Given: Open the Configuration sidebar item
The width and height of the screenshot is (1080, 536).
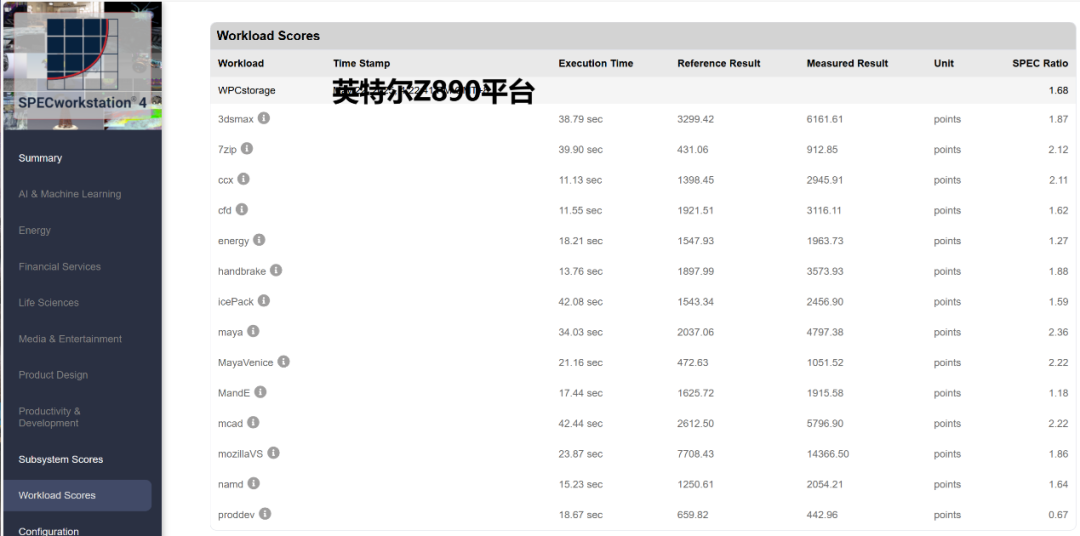Looking at the screenshot, I should click(48, 531).
